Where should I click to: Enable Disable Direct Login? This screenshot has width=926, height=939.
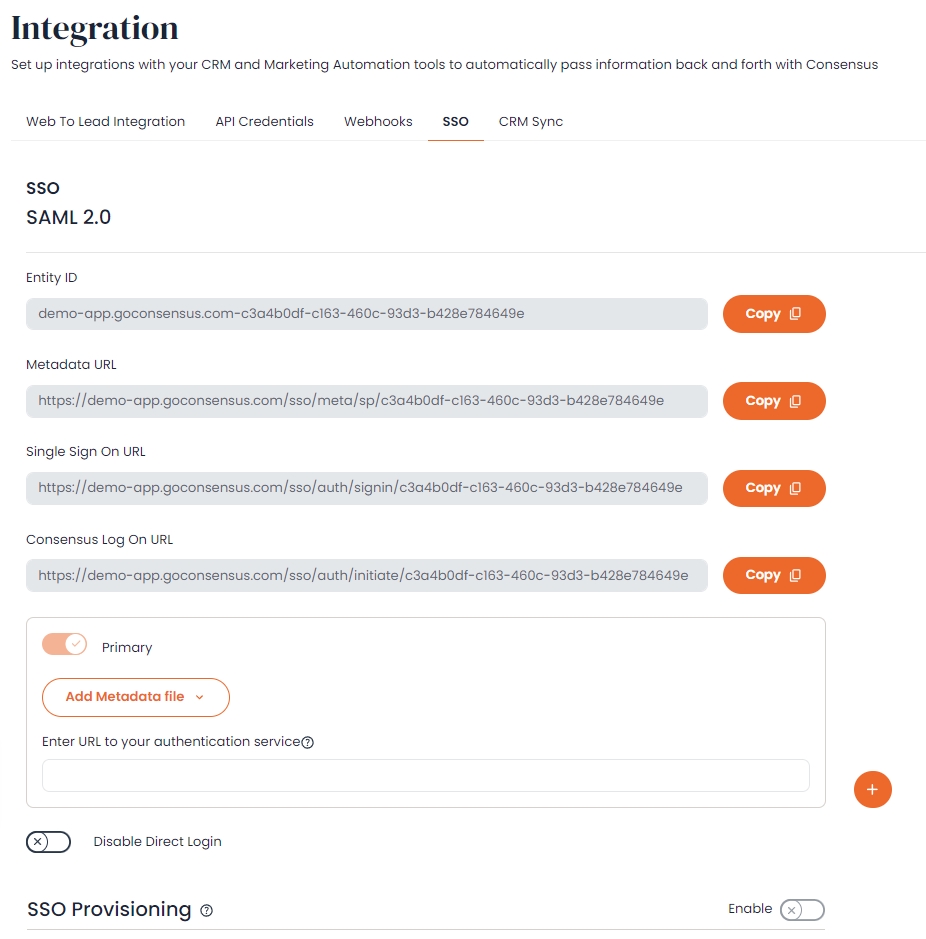(48, 841)
